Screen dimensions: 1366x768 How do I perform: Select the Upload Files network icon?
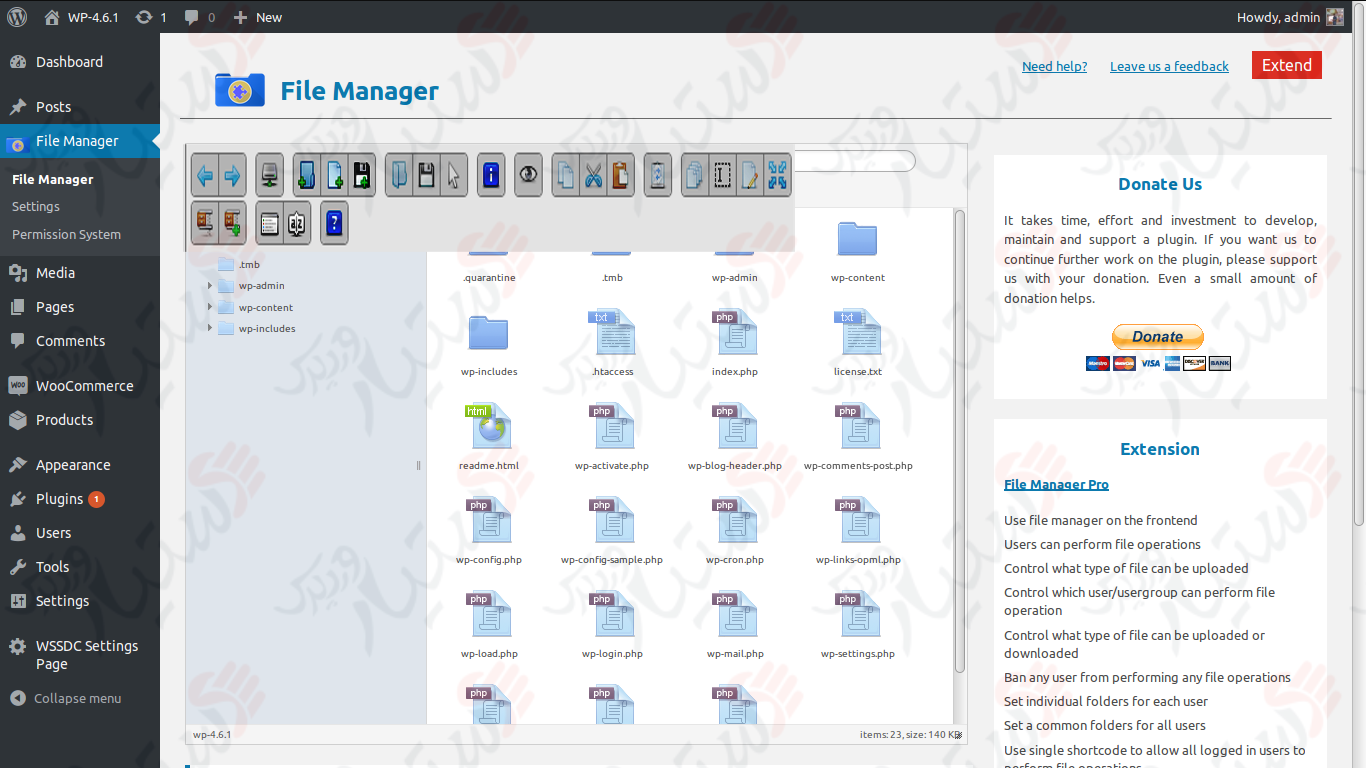268,174
